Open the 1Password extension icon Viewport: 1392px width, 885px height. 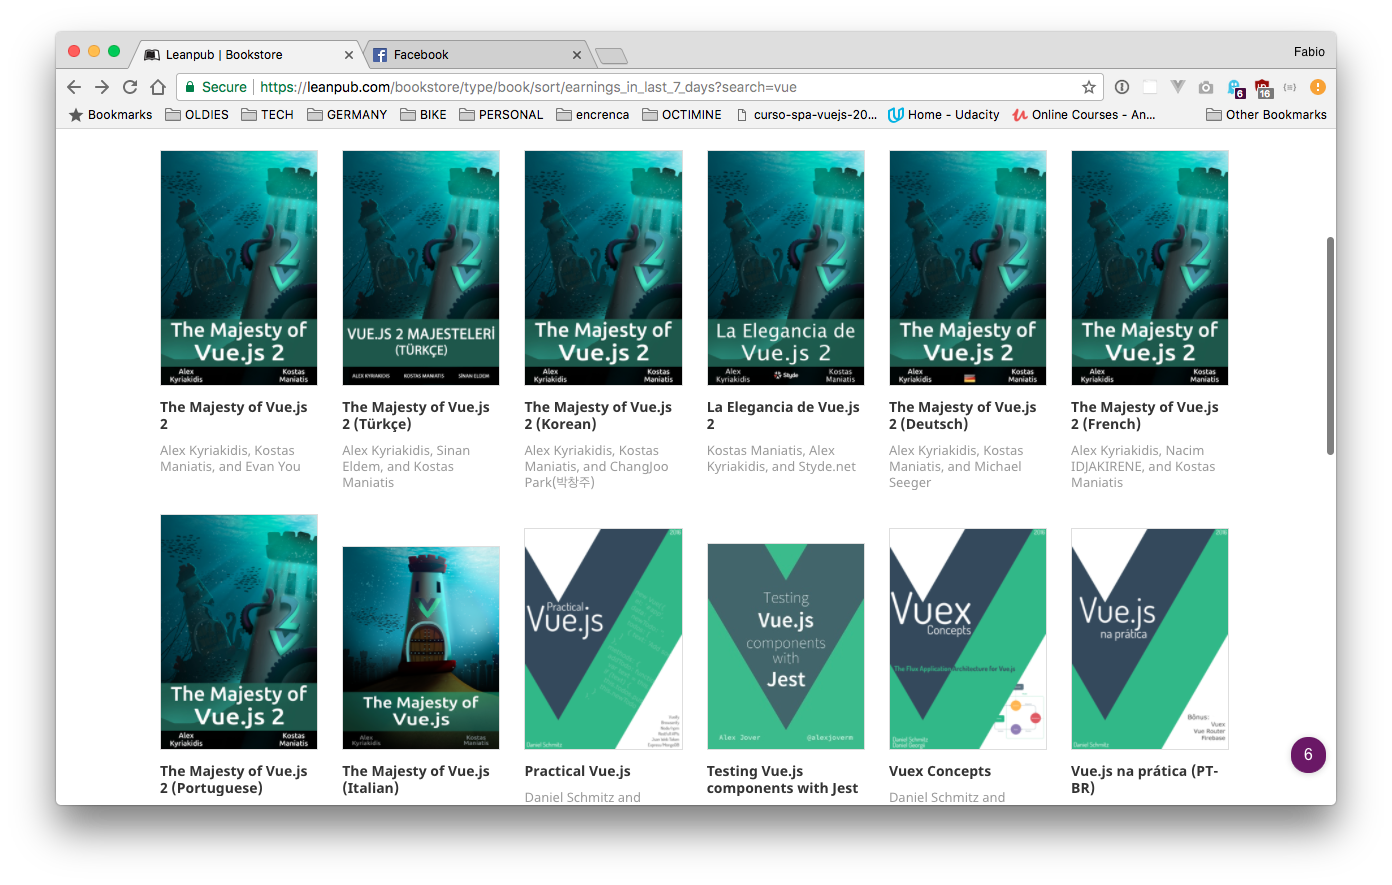1122,87
